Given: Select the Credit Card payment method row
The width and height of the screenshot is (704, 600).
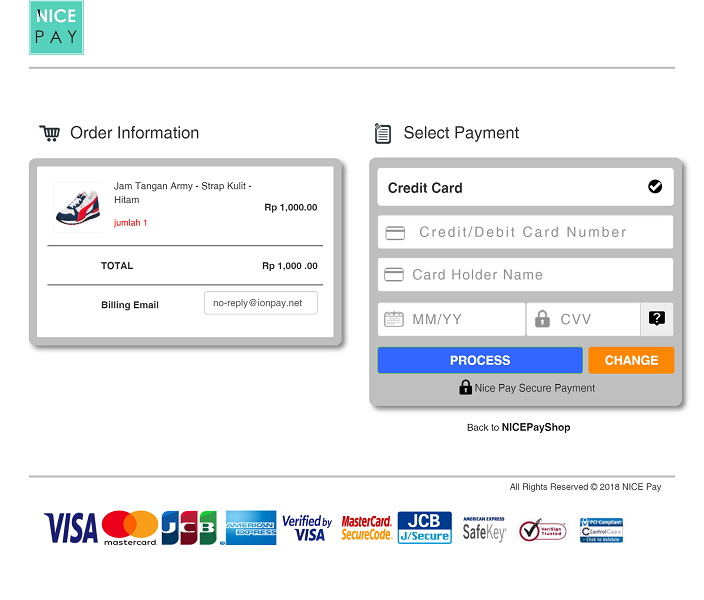Looking at the screenshot, I should coord(525,187).
